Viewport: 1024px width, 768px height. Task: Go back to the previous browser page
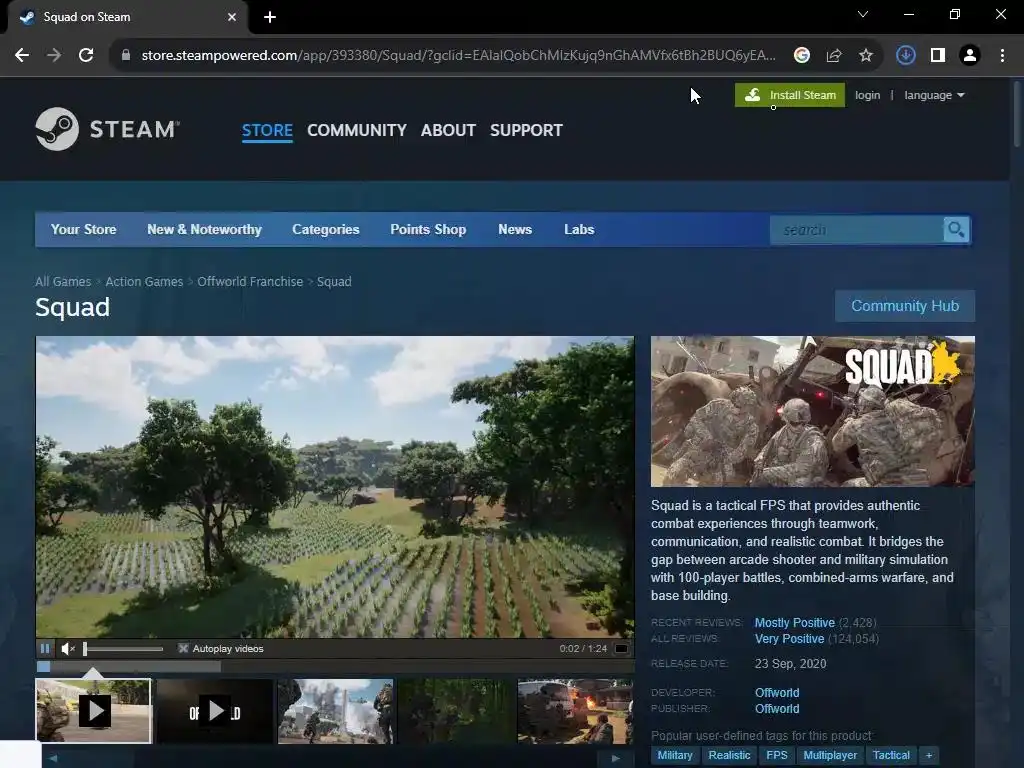pyautogui.click(x=22, y=56)
